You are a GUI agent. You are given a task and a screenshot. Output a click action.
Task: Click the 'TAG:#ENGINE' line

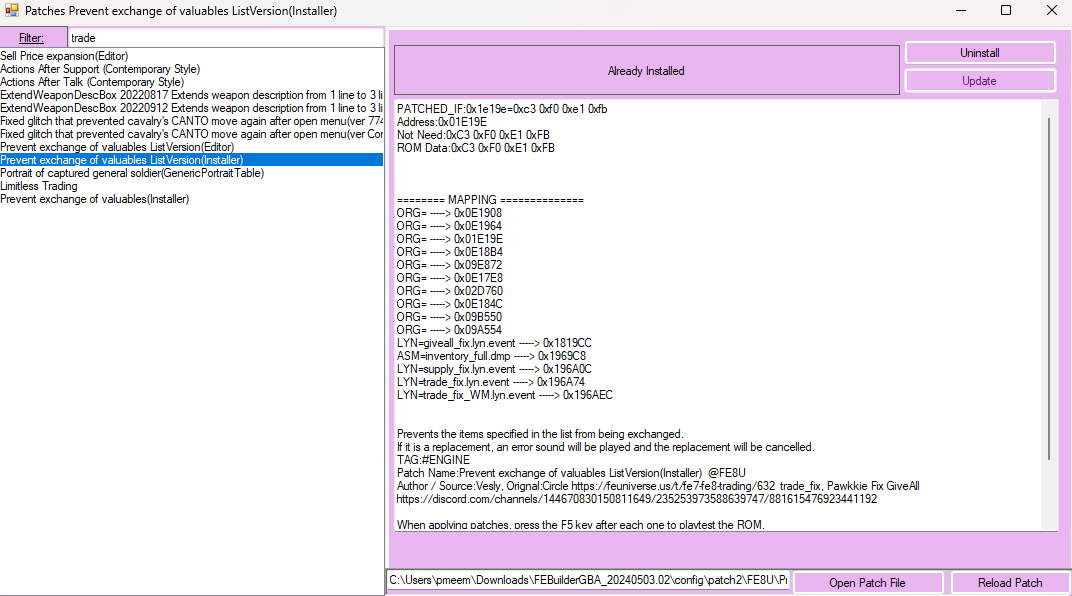pos(433,460)
